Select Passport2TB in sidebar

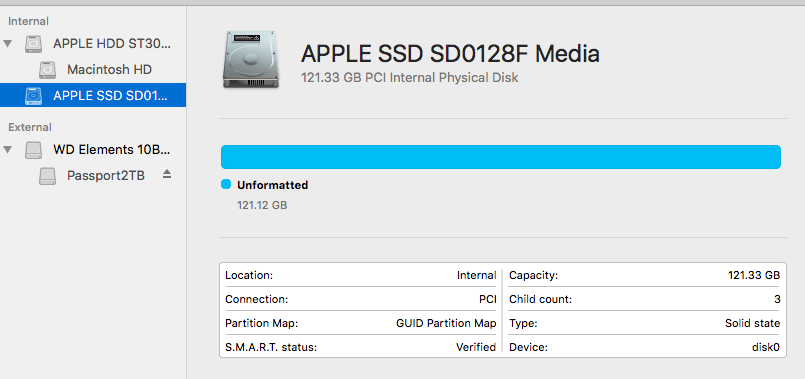pyautogui.click(x=106, y=176)
